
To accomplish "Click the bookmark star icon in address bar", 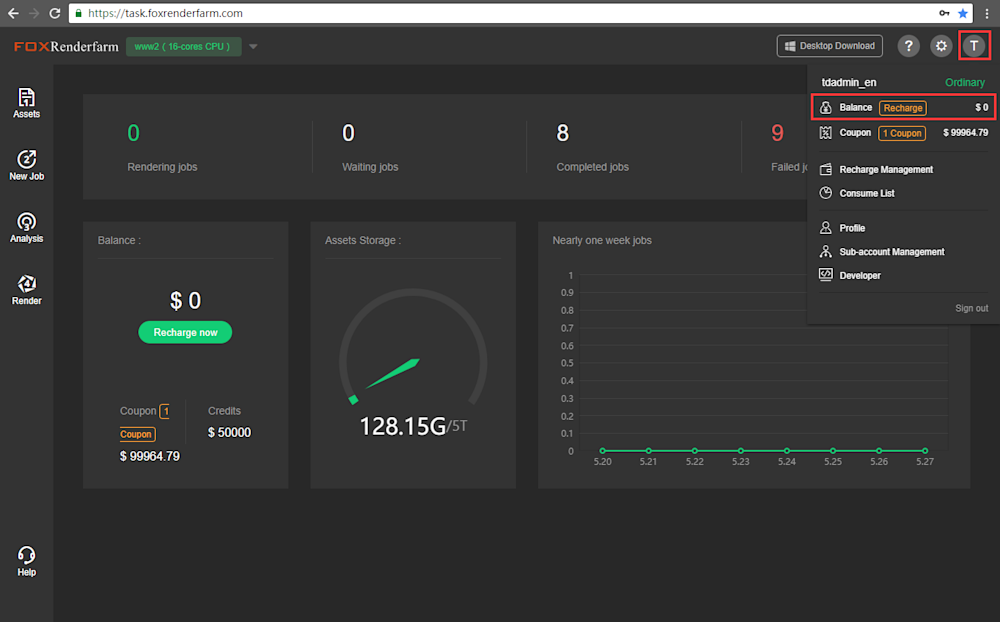I will (963, 13).
